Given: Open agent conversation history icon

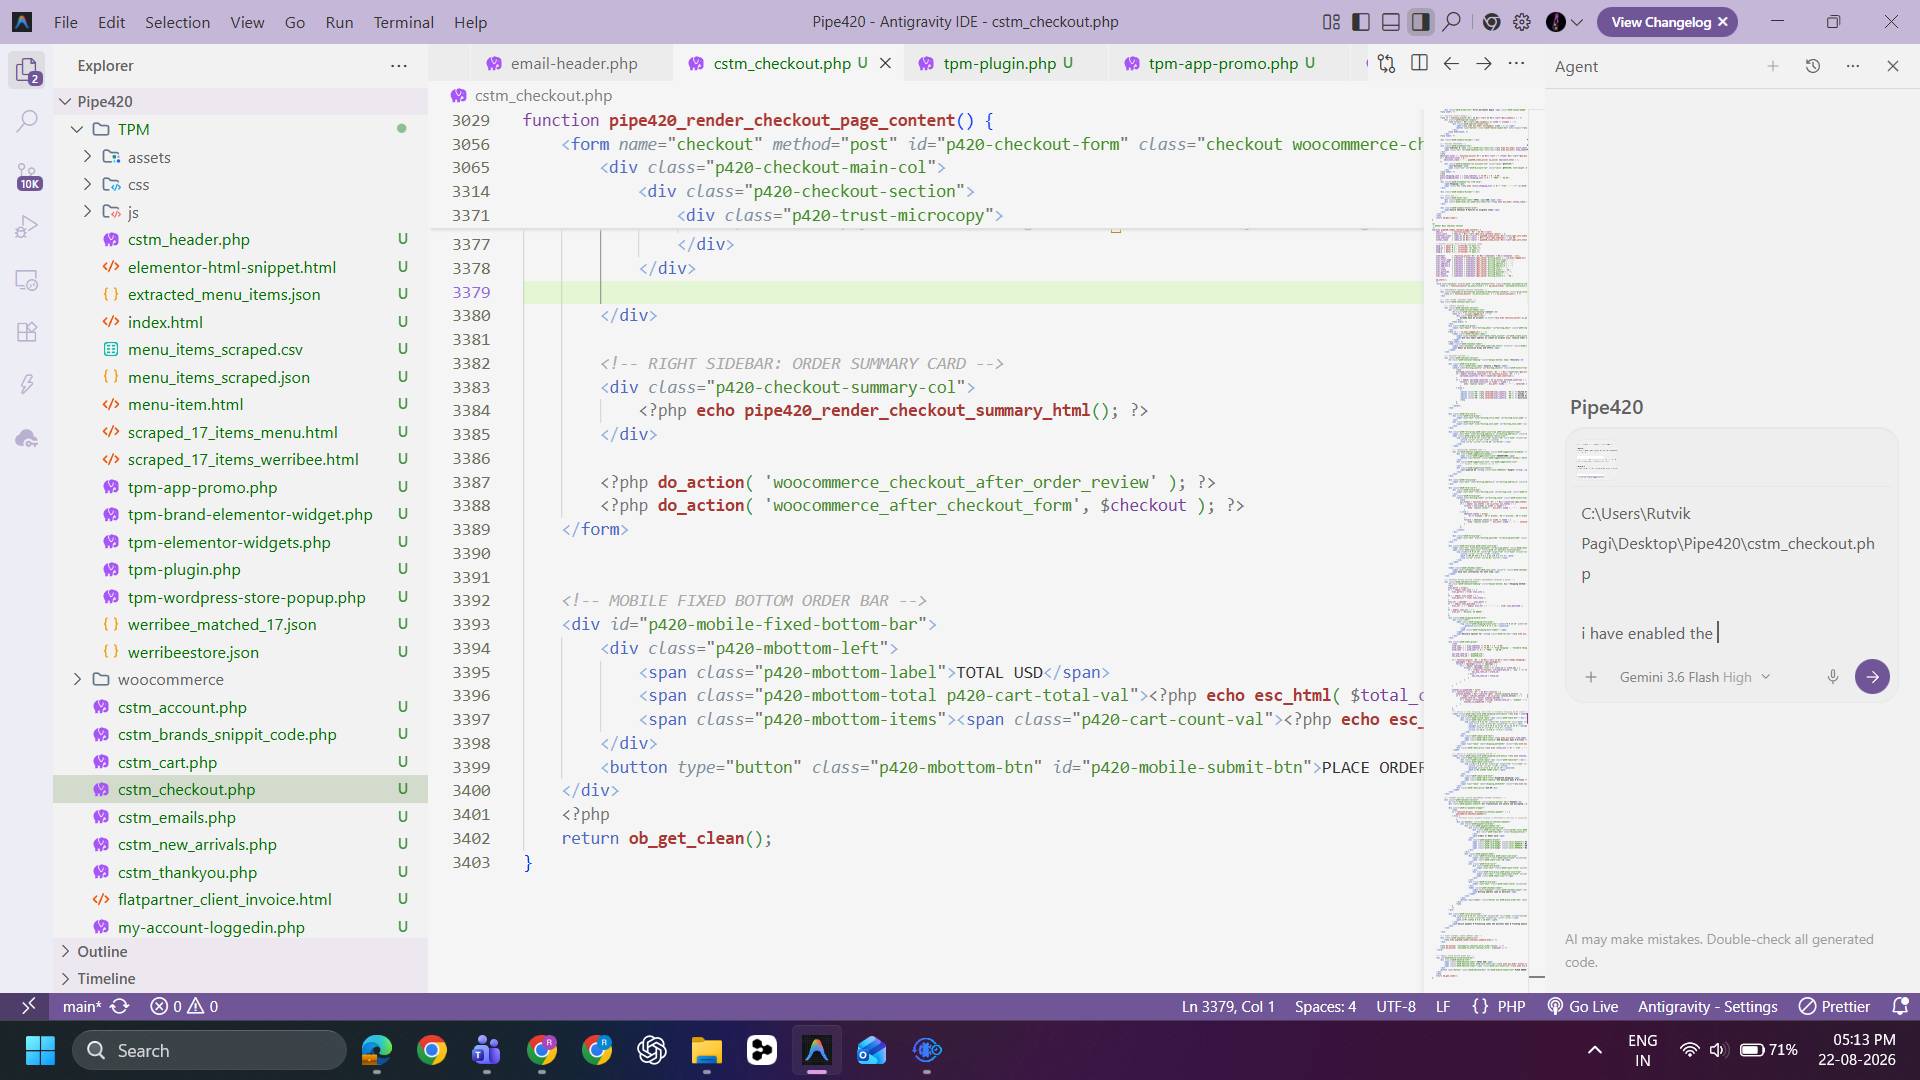Looking at the screenshot, I should tap(1813, 66).
